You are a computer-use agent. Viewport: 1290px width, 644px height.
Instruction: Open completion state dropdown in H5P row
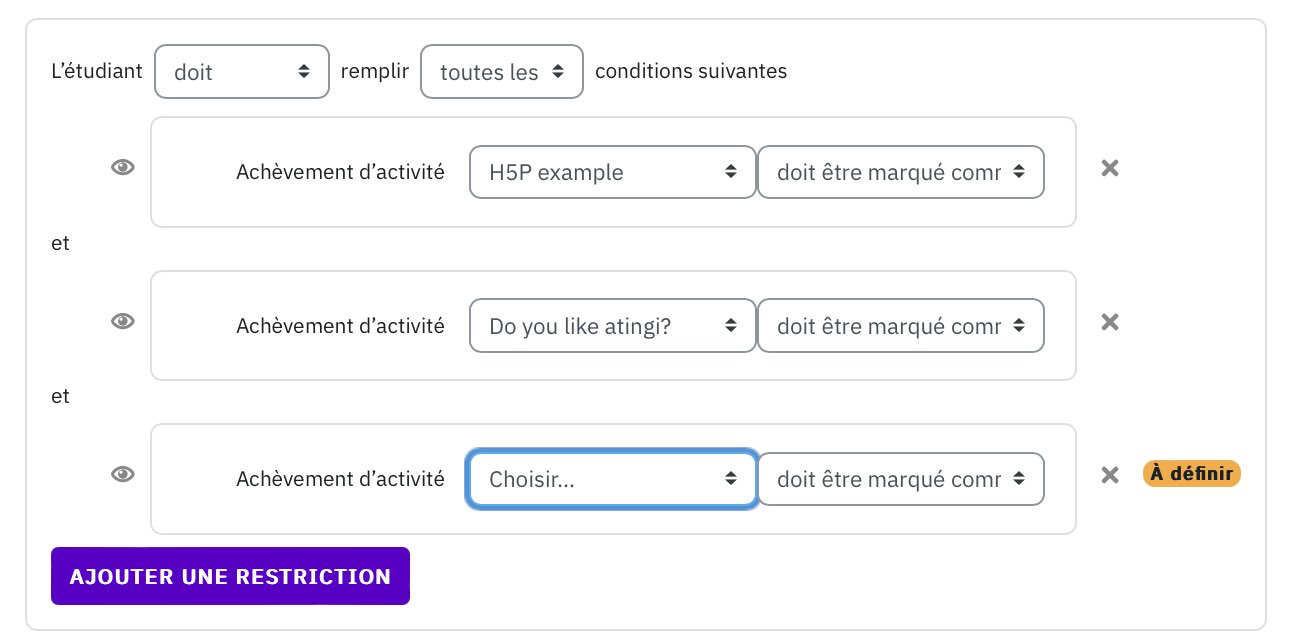point(901,172)
